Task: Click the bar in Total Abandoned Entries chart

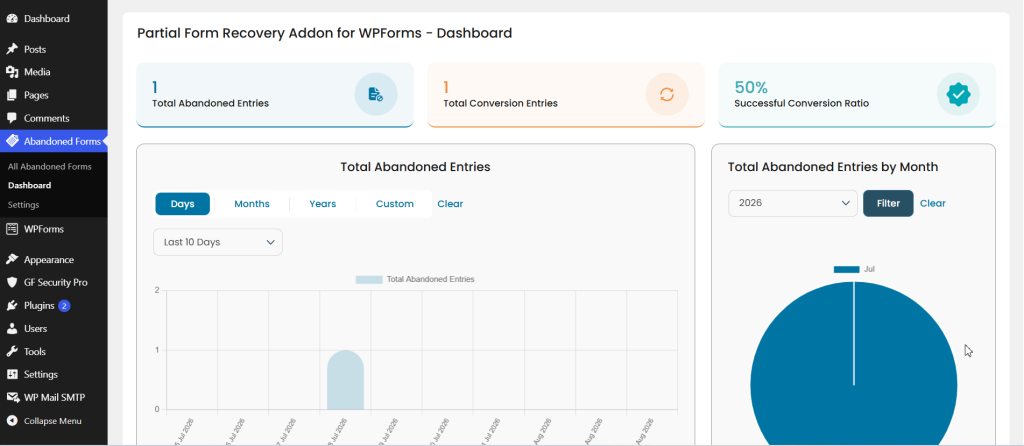Action: (x=345, y=380)
